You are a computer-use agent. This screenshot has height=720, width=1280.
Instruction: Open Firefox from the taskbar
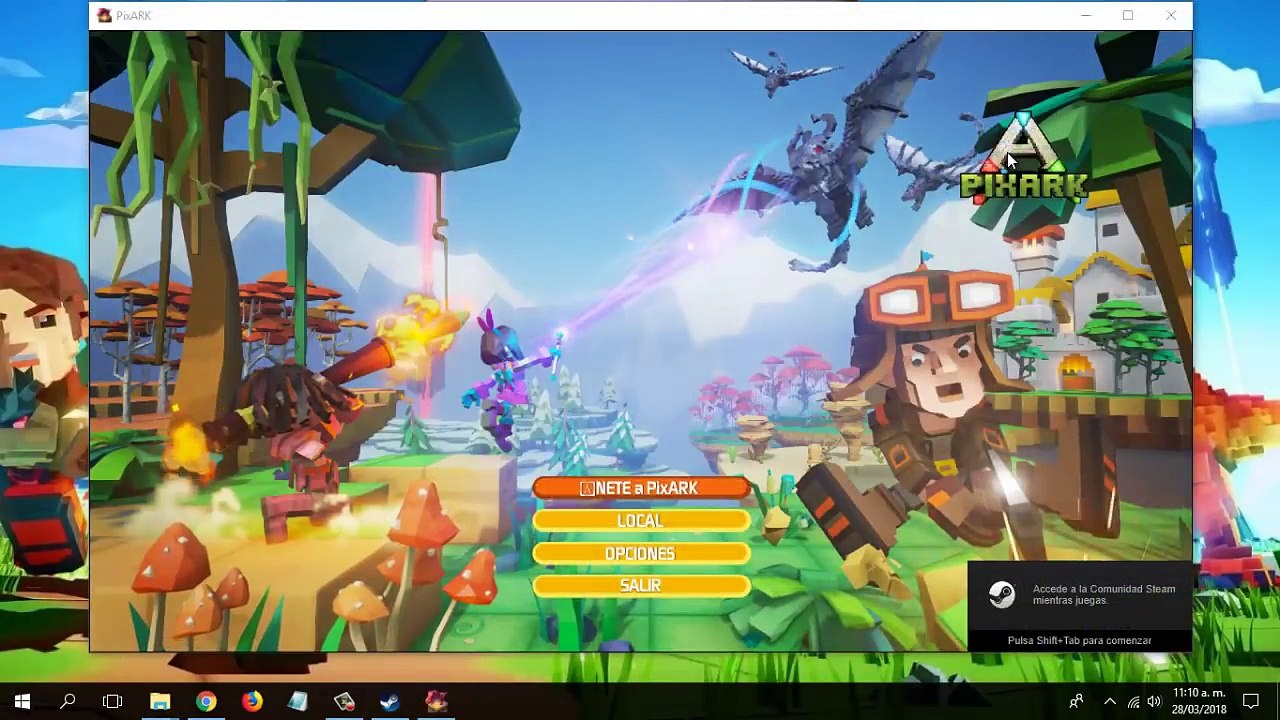tap(252, 701)
